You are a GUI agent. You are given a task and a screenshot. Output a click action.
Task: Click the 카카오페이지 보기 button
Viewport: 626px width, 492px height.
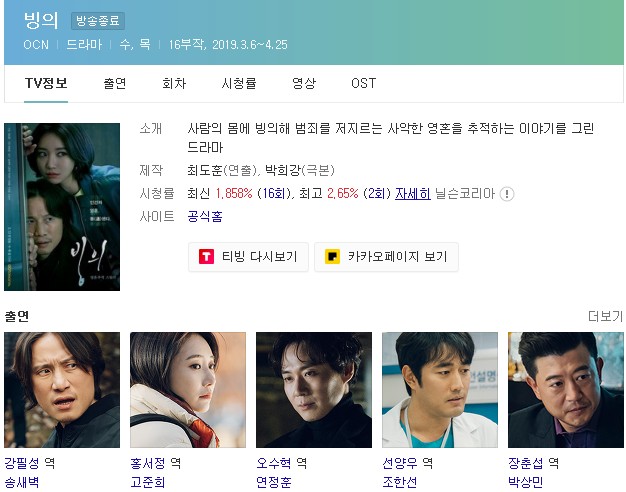[386, 257]
